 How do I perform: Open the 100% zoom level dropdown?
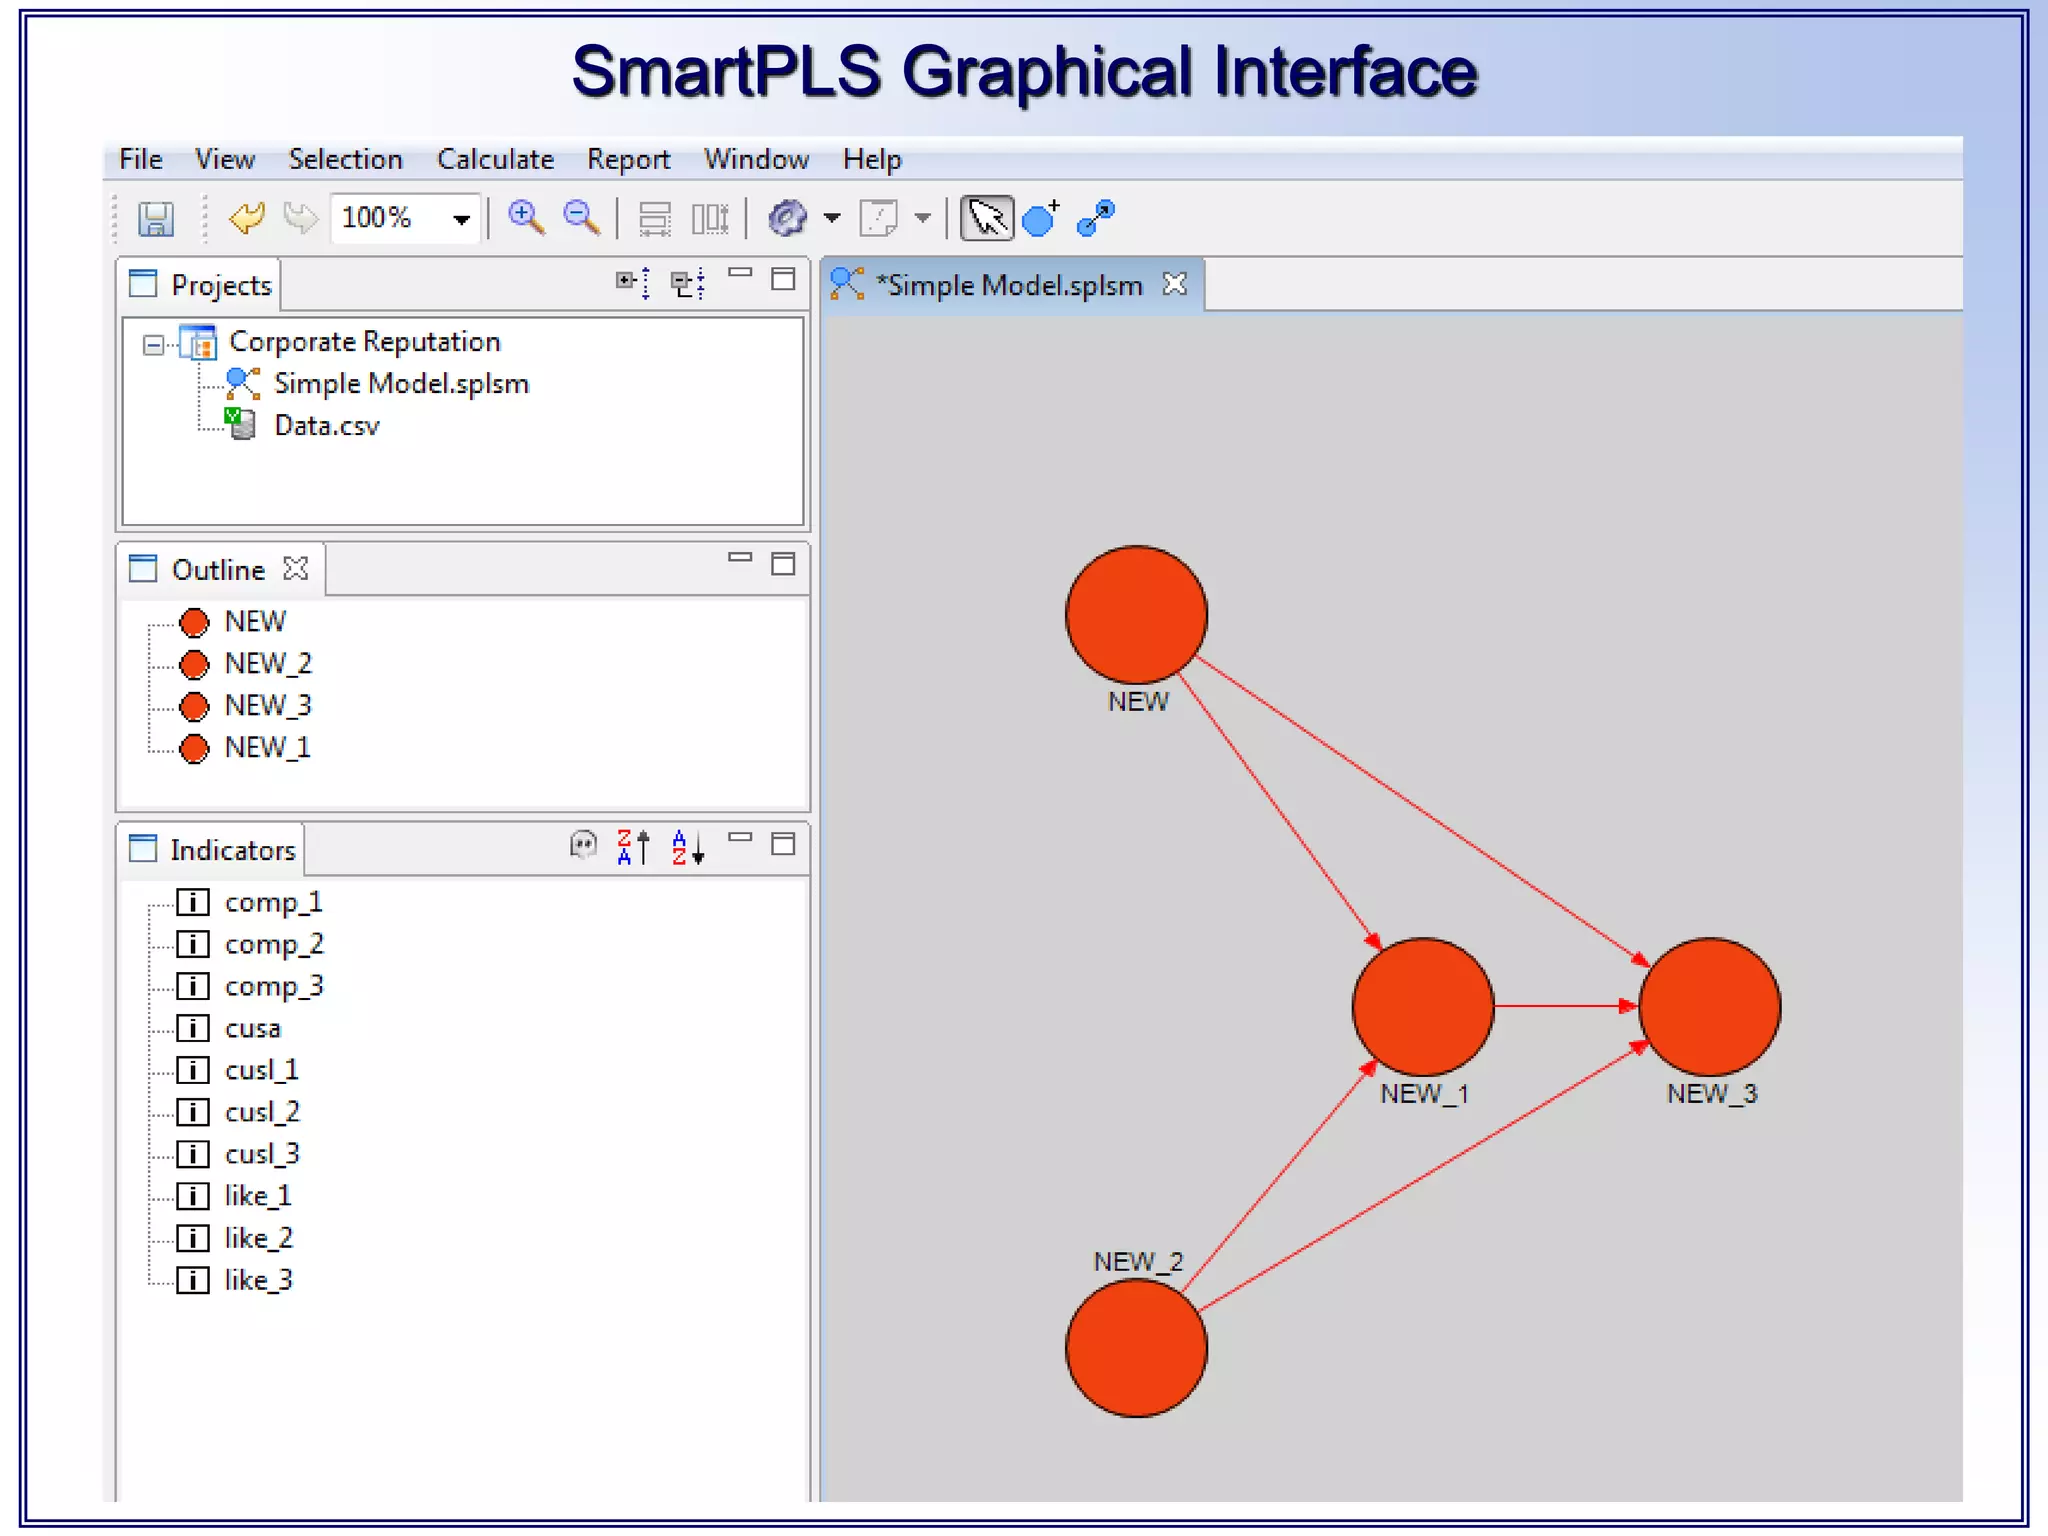pyautogui.click(x=461, y=219)
